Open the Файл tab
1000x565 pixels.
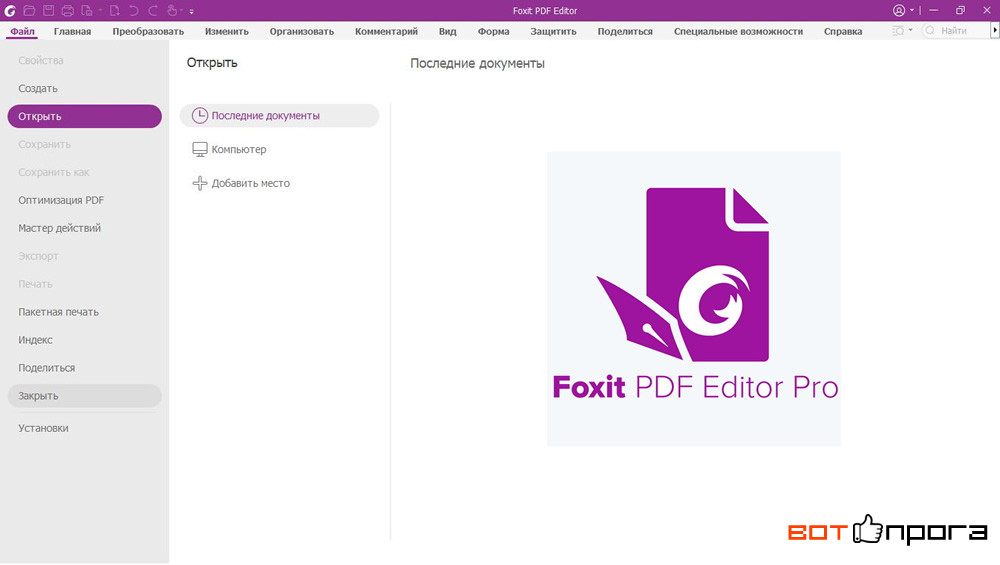(x=22, y=31)
